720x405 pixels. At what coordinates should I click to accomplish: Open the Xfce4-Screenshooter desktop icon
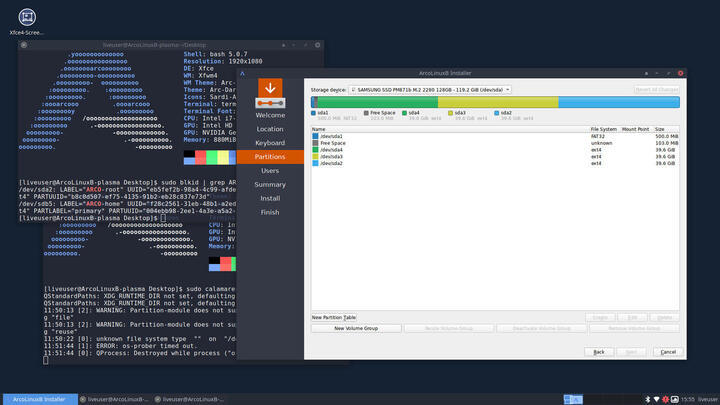click(27, 22)
